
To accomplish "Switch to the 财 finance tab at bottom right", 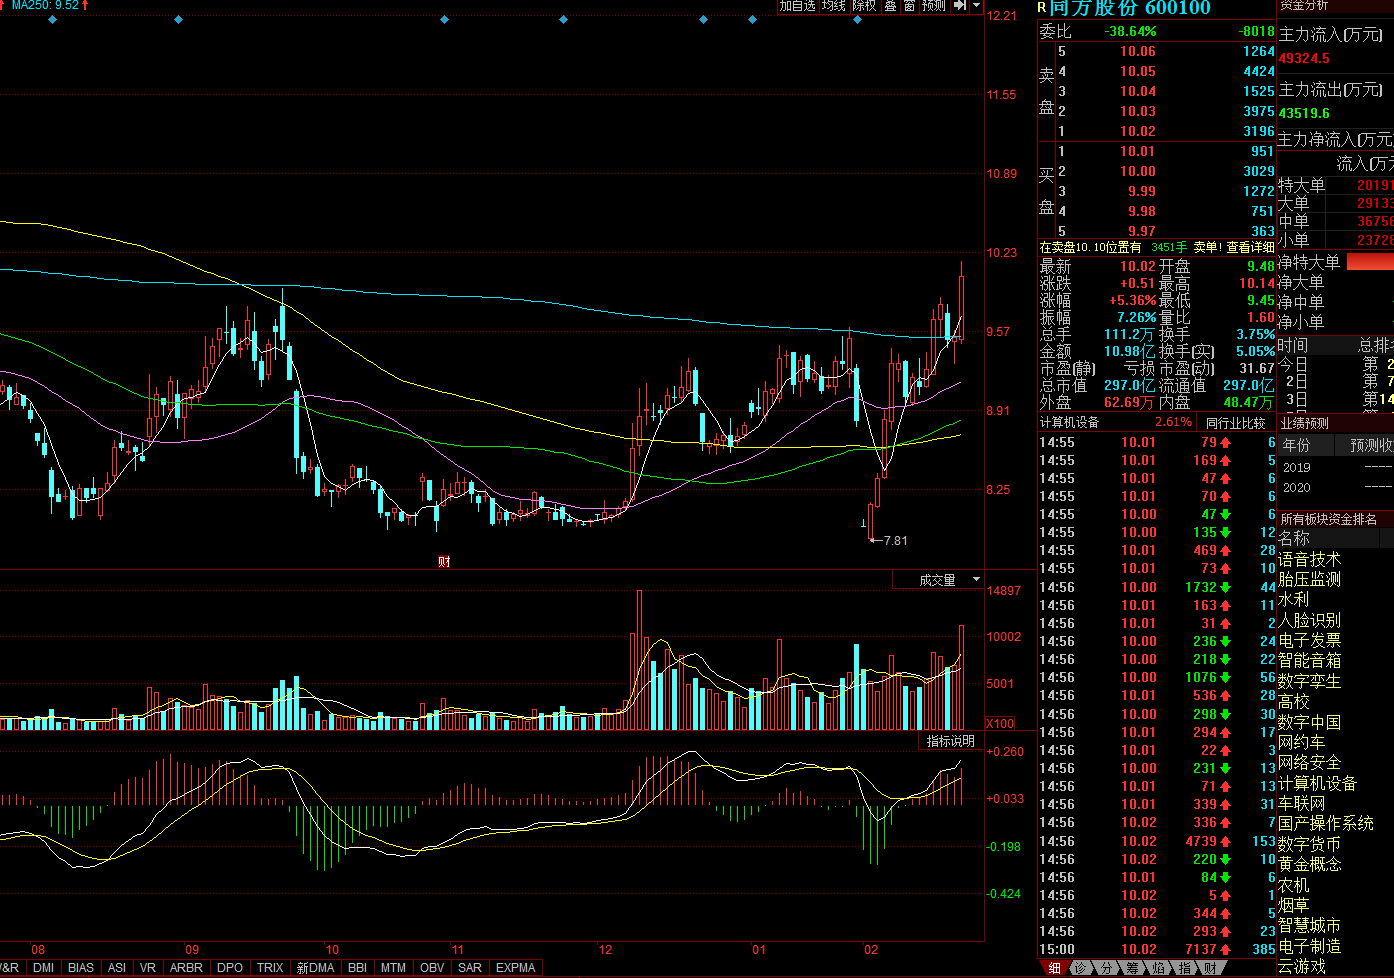I will tap(1210, 968).
